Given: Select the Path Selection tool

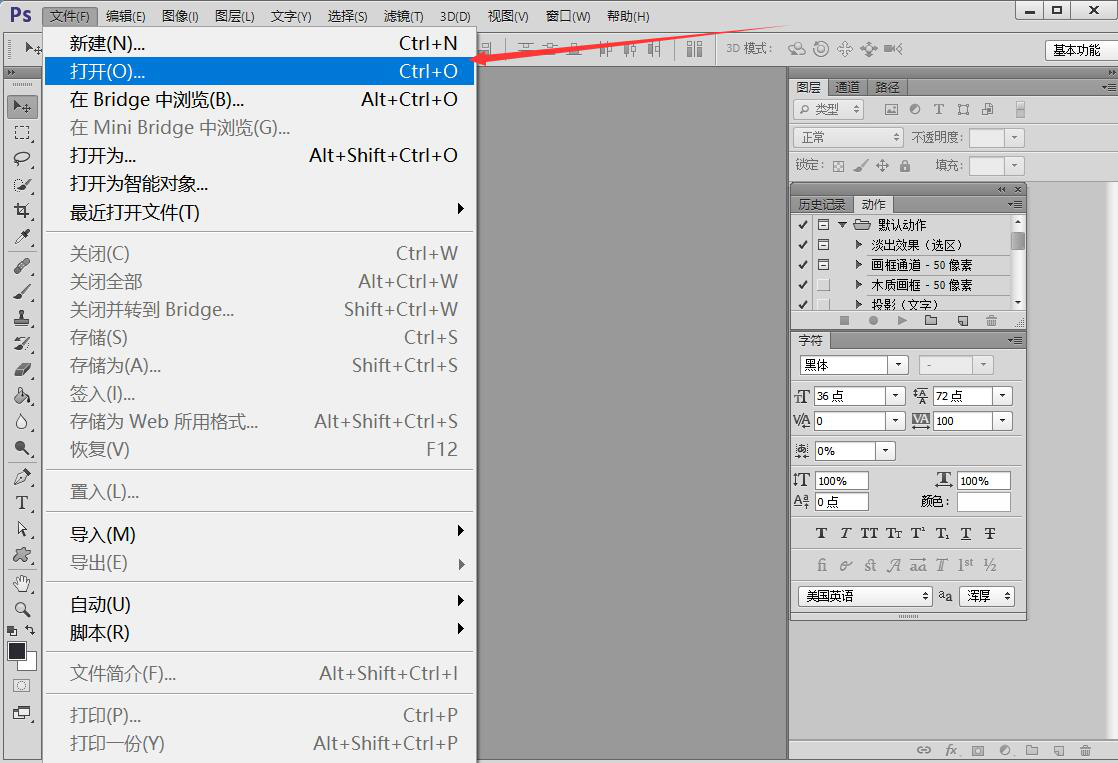Looking at the screenshot, I should click(22, 528).
